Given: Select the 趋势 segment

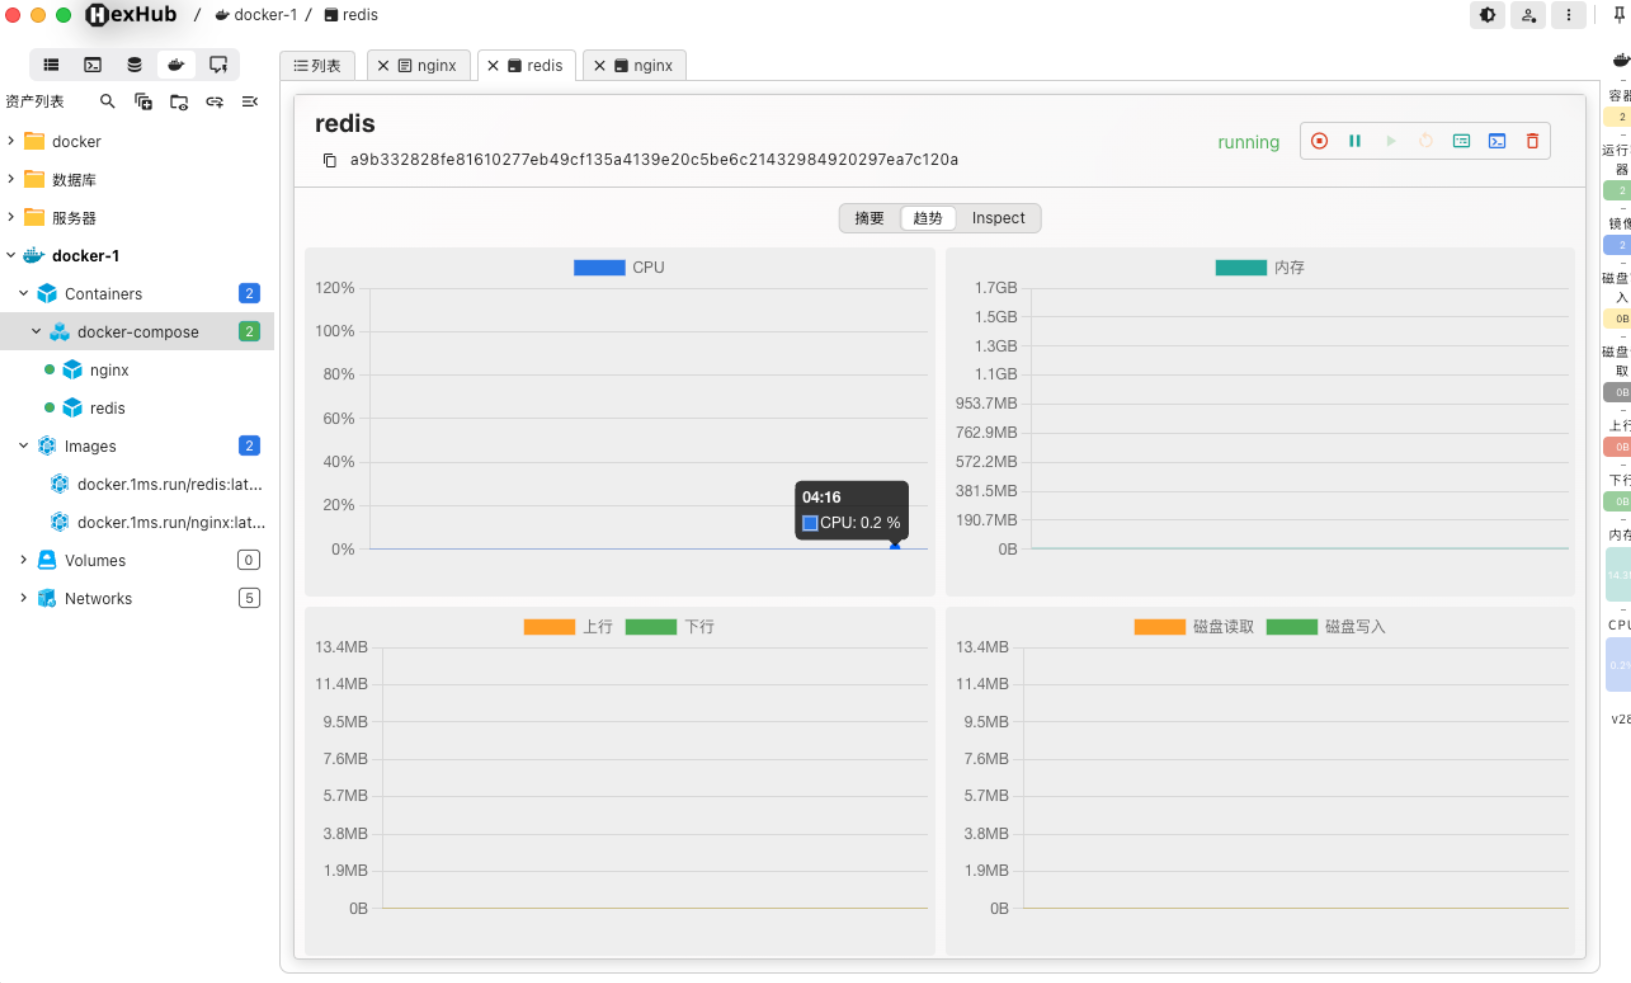Looking at the screenshot, I should (928, 218).
